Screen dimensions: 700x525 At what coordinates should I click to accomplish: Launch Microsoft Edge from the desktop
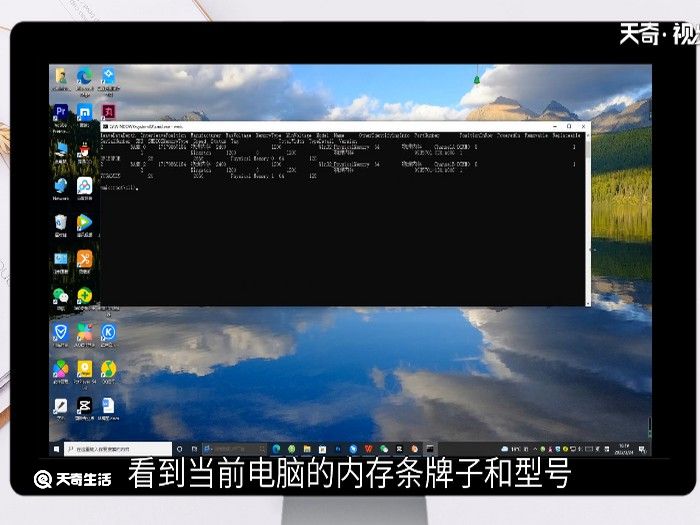click(84, 81)
